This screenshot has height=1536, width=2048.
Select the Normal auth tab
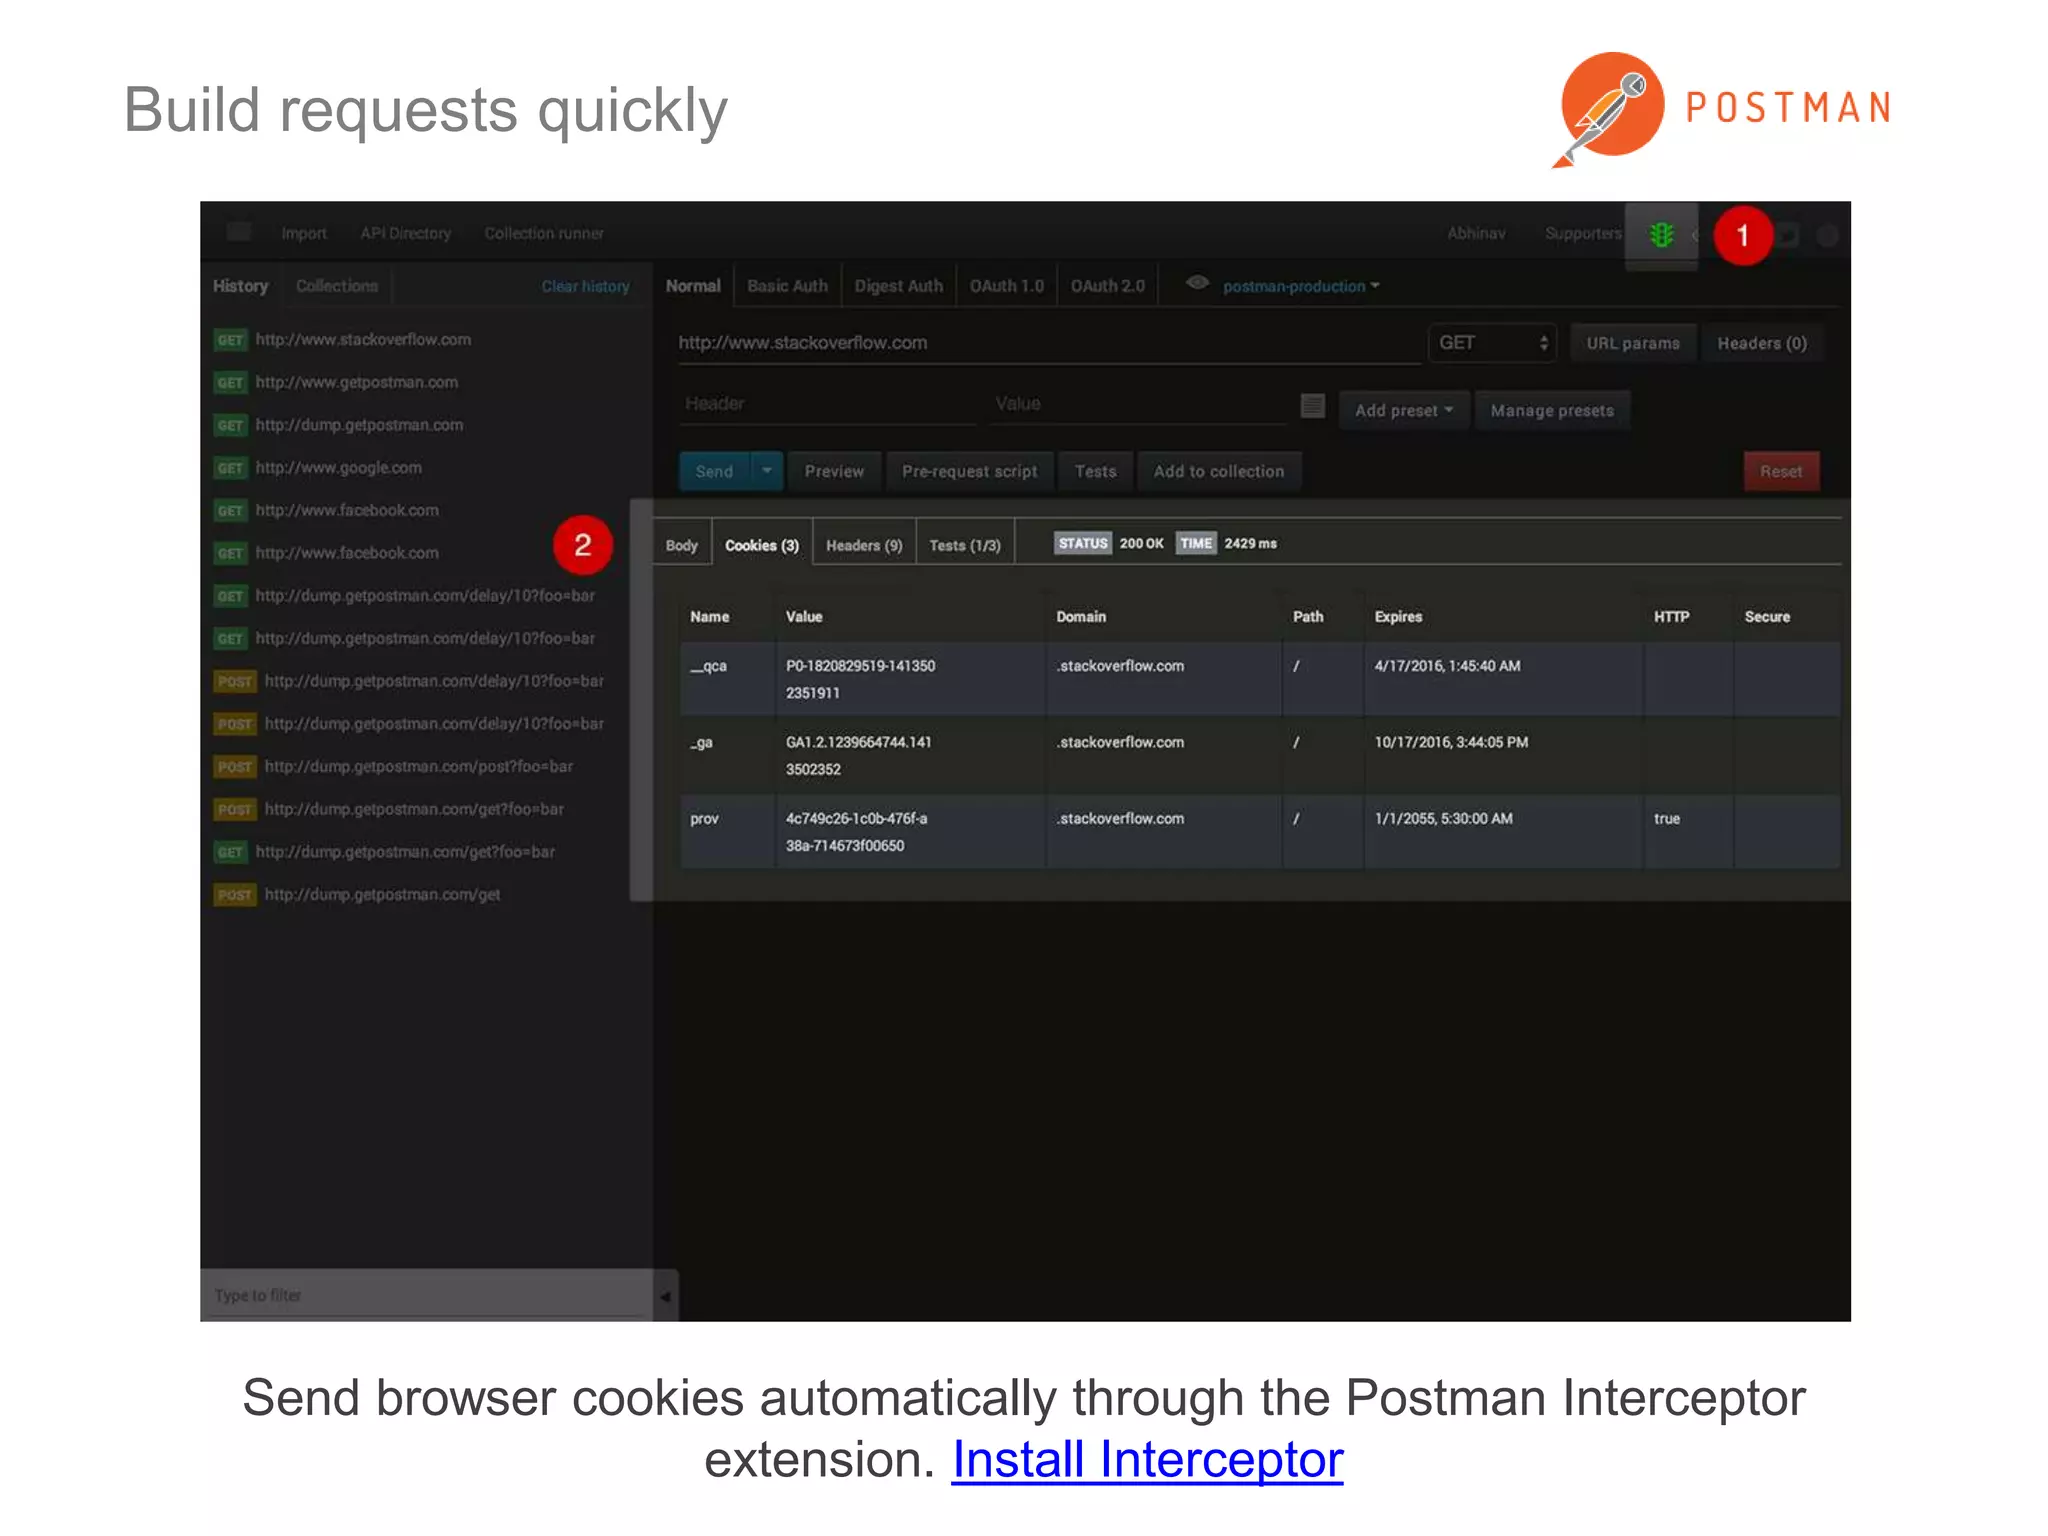[693, 286]
